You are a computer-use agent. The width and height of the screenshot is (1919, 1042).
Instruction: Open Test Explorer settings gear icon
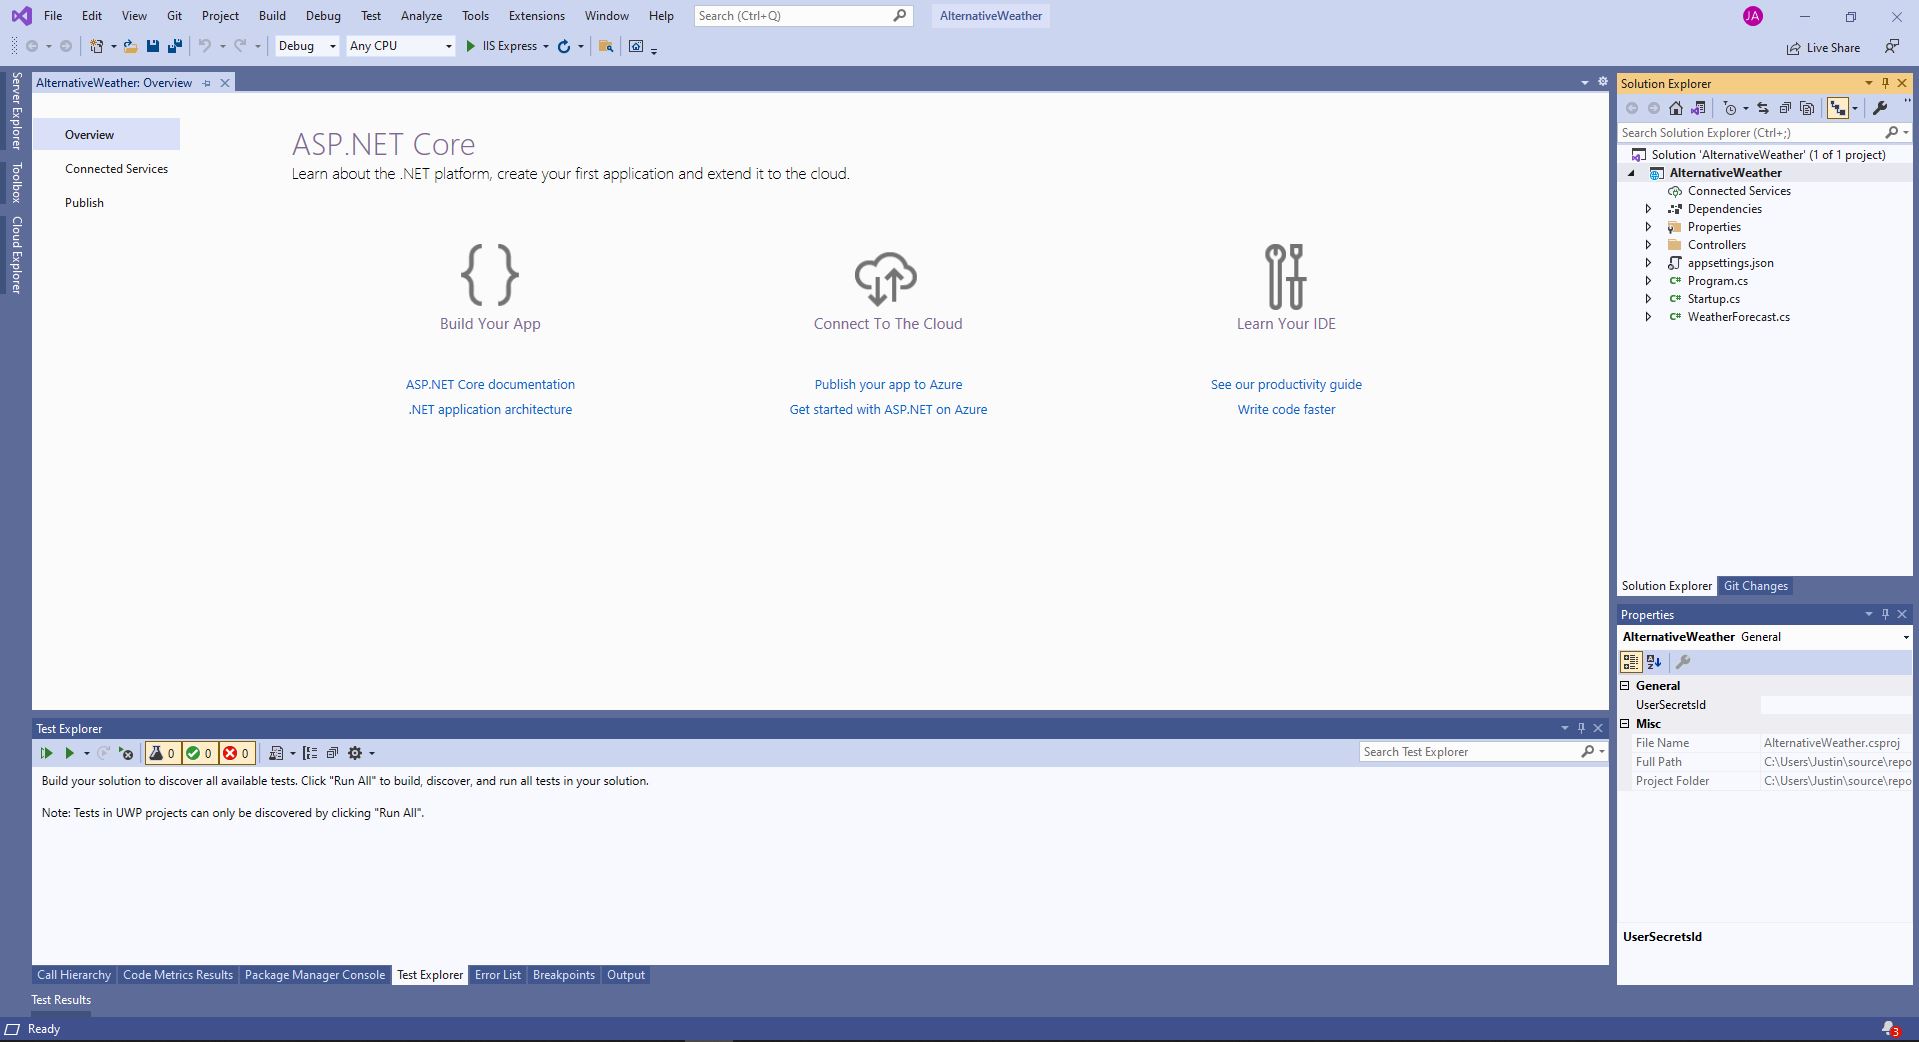[355, 753]
